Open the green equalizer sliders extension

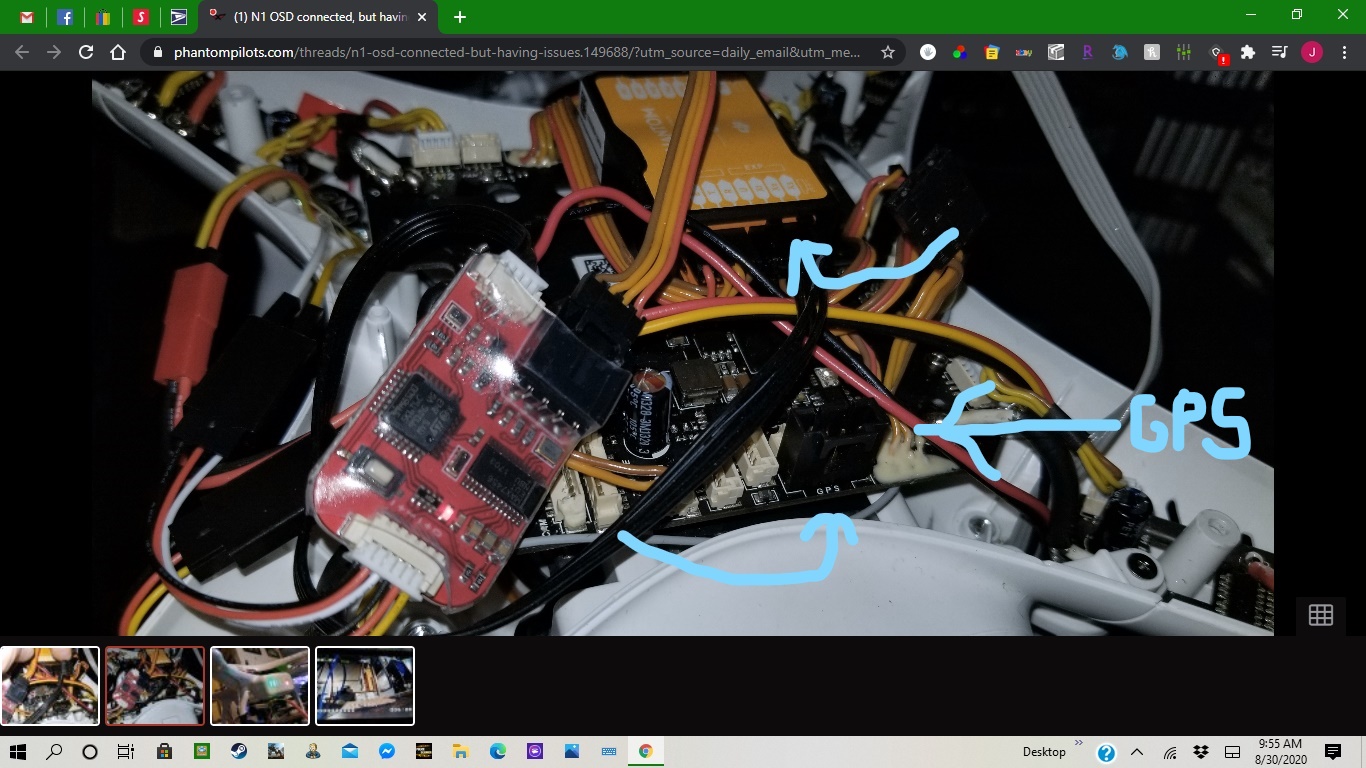tap(1184, 52)
